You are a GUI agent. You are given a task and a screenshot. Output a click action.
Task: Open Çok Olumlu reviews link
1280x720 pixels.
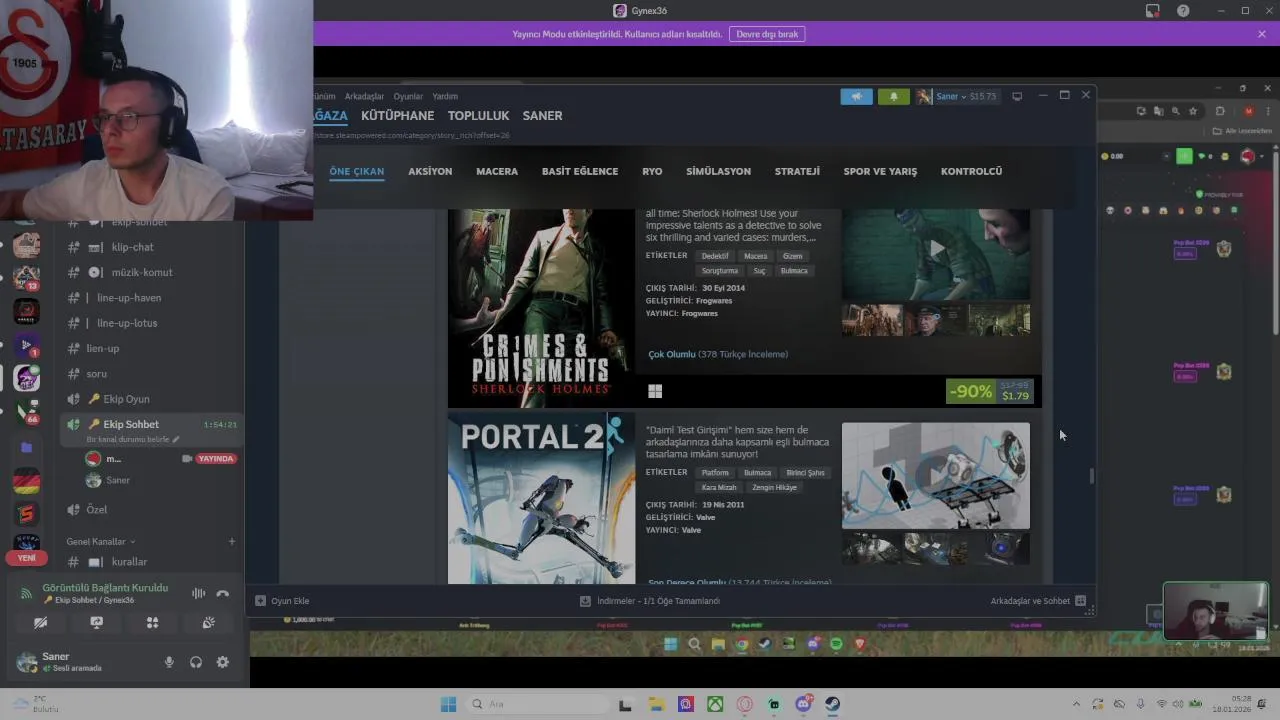(671, 354)
